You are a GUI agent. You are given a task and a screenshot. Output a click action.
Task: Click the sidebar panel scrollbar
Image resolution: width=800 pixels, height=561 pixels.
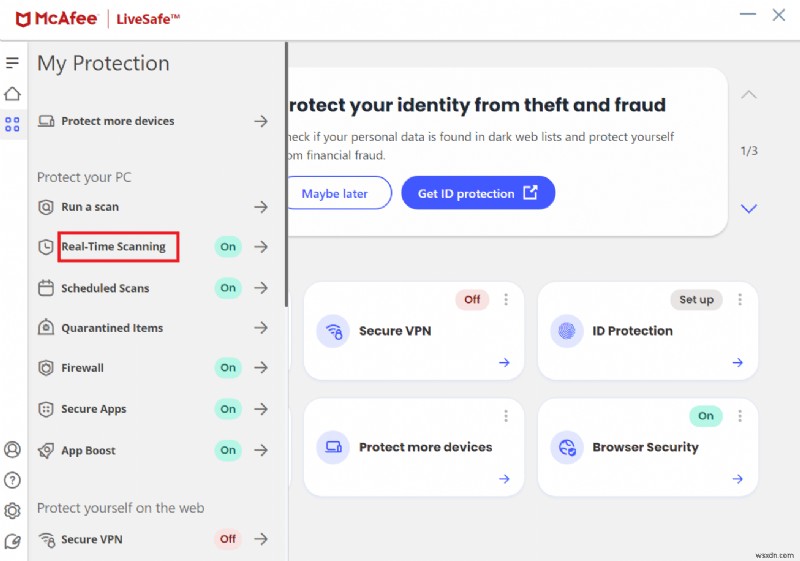coord(287,170)
